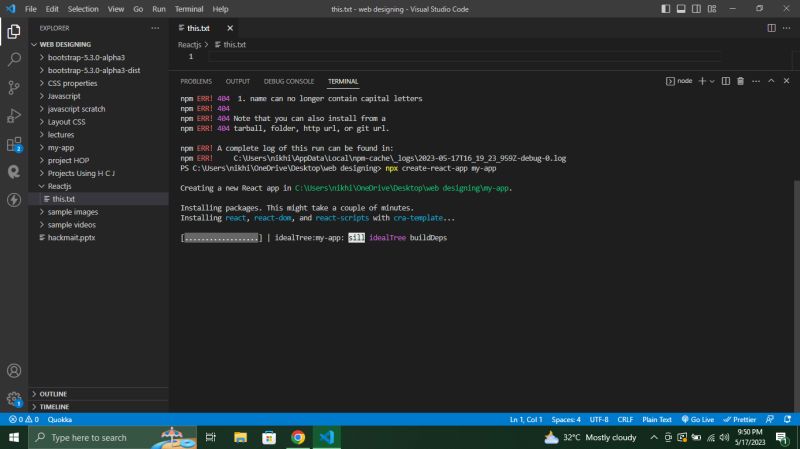Open the Go menu

click(x=138, y=9)
